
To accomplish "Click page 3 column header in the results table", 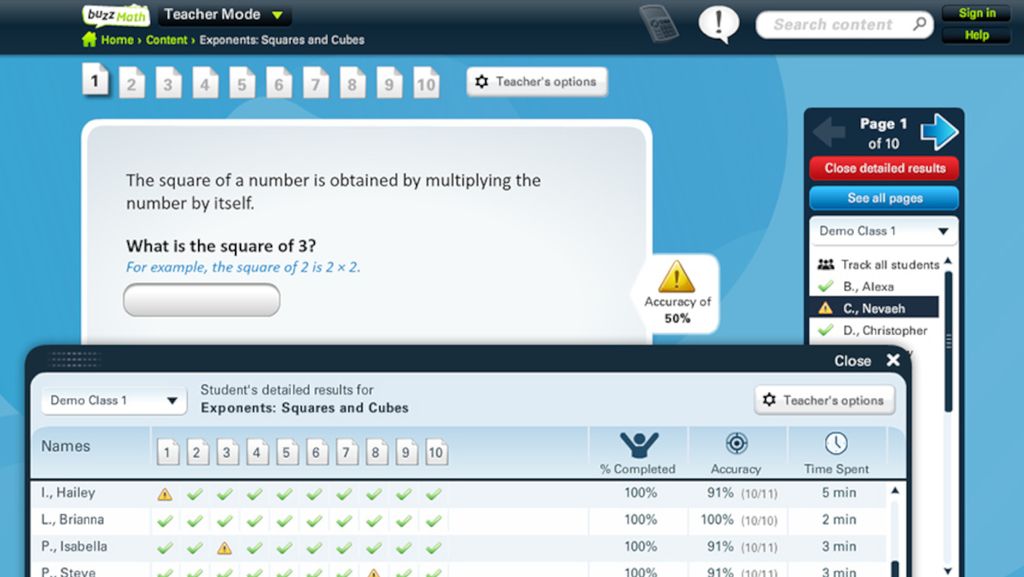I will click(227, 452).
